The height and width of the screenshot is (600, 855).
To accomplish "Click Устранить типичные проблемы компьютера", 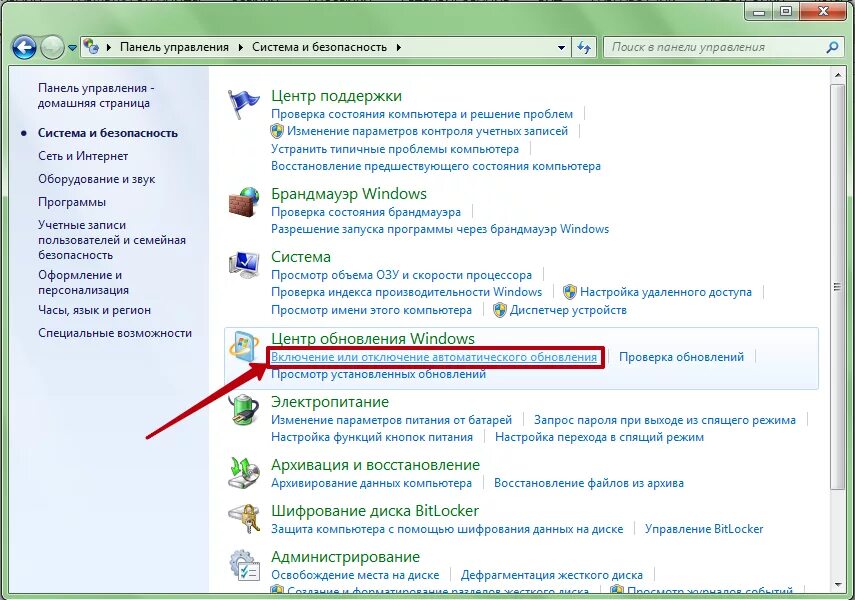I will 395,149.
